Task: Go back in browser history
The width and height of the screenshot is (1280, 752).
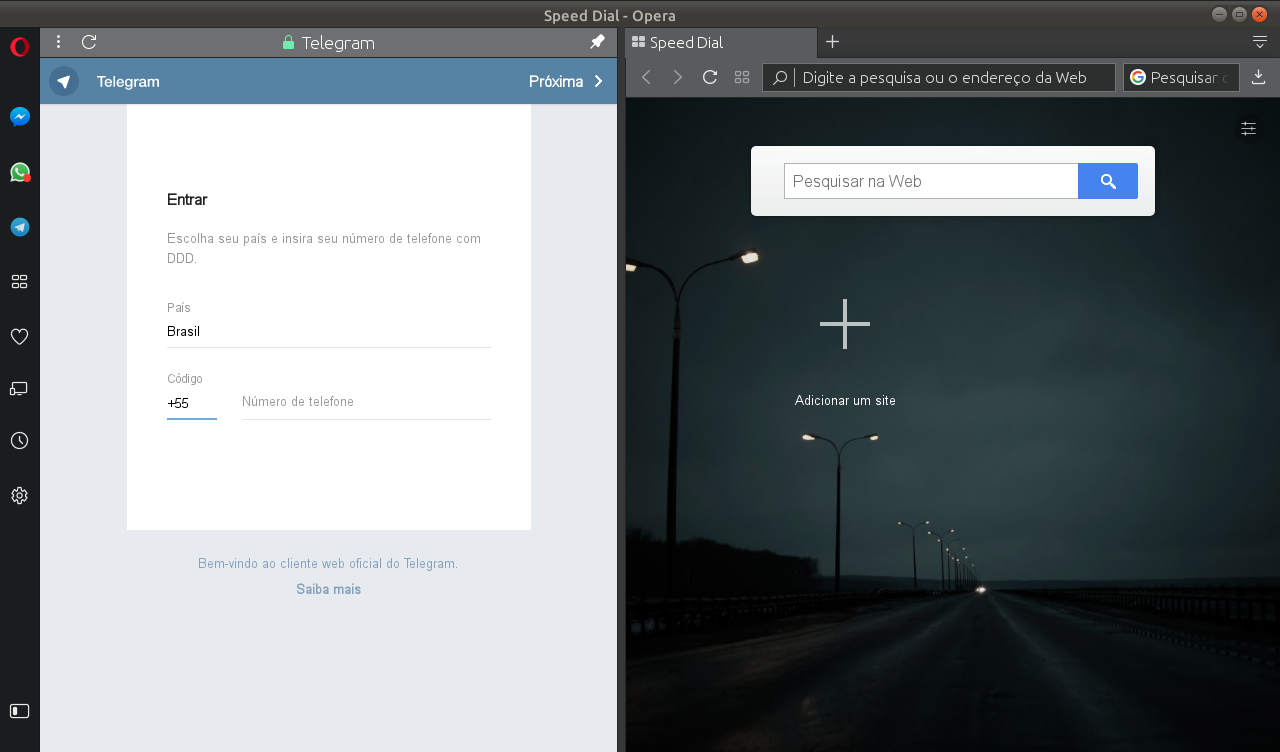Action: (646, 77)
